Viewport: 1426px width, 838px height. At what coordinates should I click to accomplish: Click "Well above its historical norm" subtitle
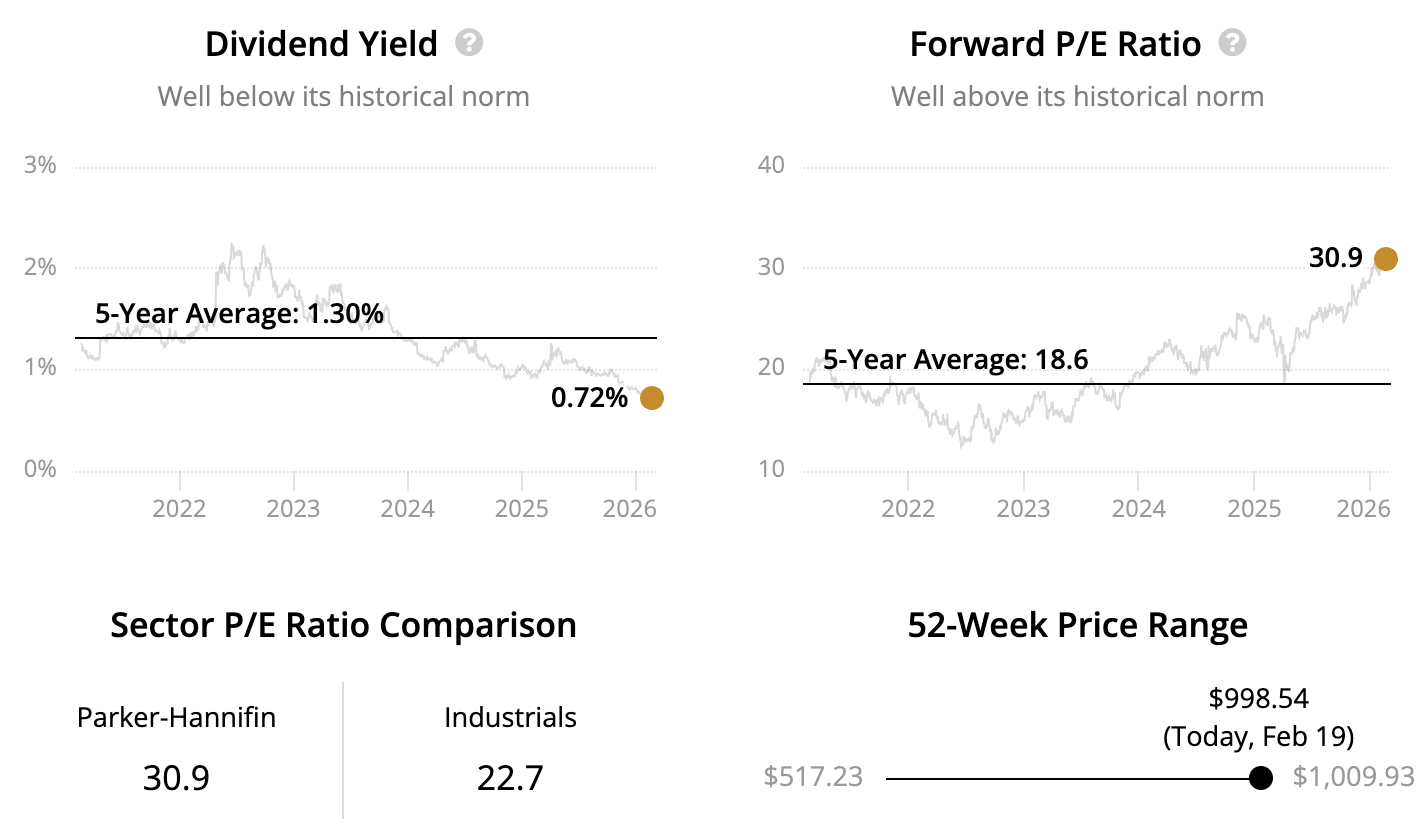pos(1077,97)
